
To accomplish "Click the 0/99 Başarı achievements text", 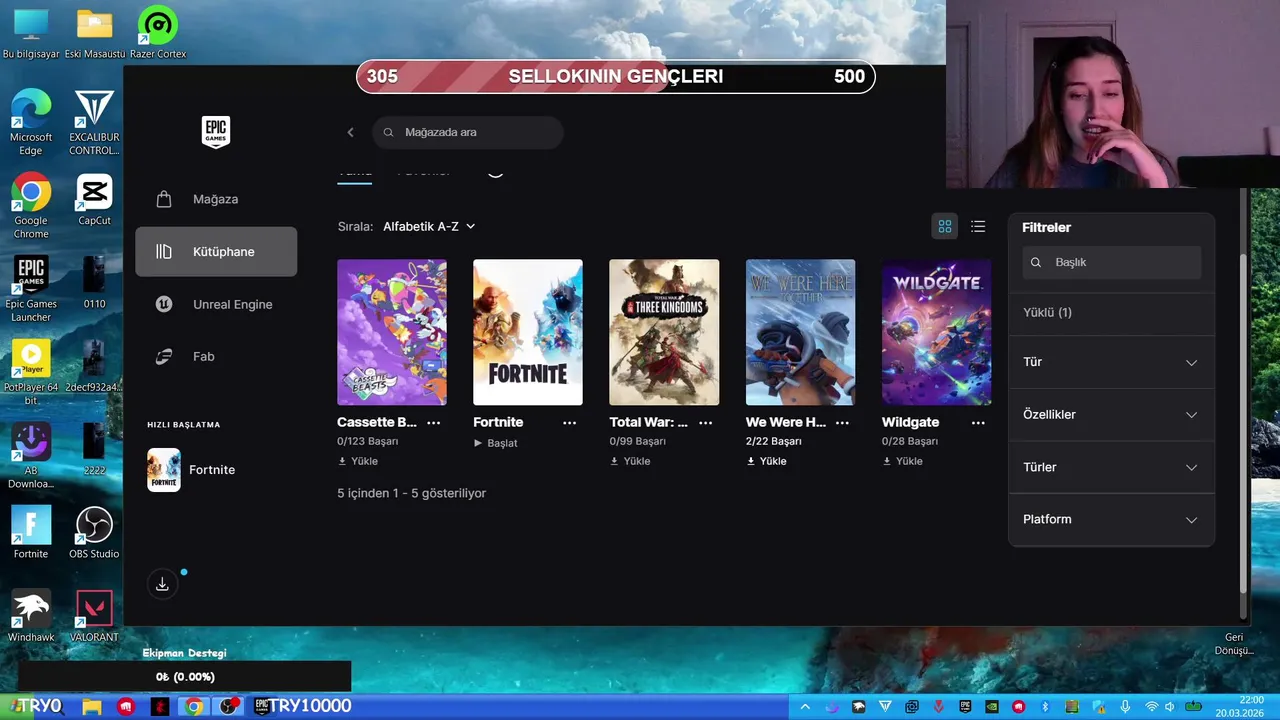I will (637, 441).
